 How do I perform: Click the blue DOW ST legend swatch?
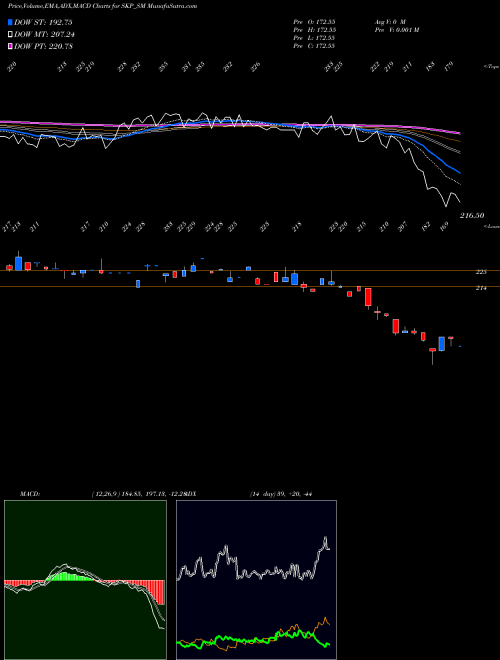10,22
